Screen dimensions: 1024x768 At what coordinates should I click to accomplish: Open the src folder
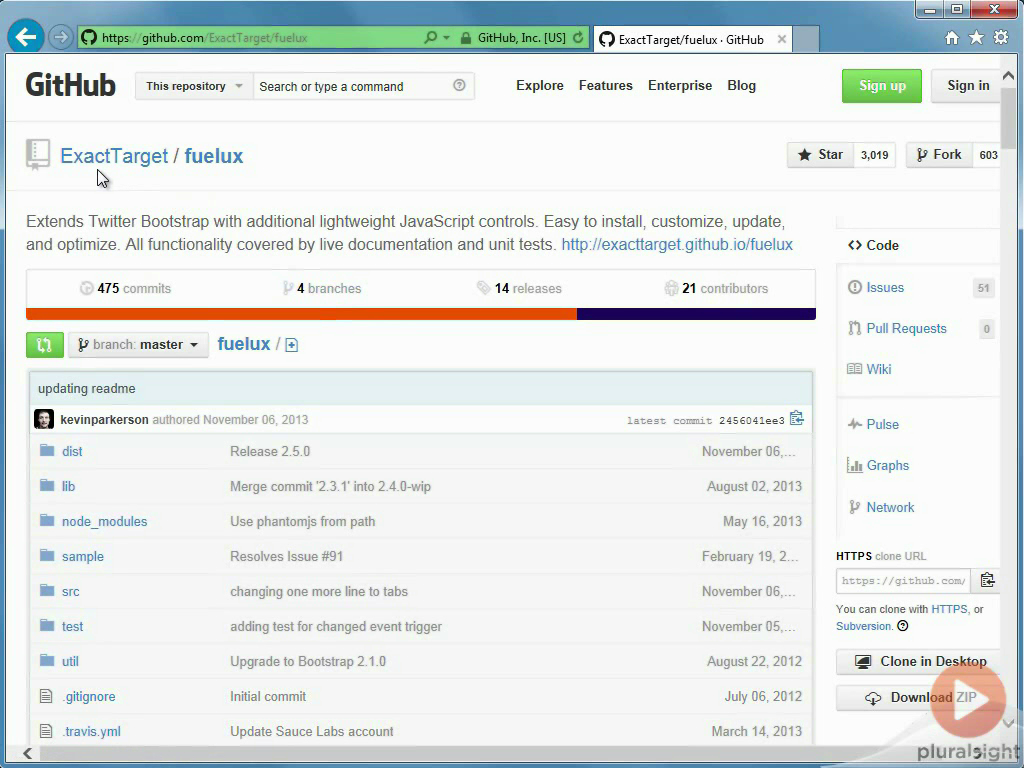(71, 592)
